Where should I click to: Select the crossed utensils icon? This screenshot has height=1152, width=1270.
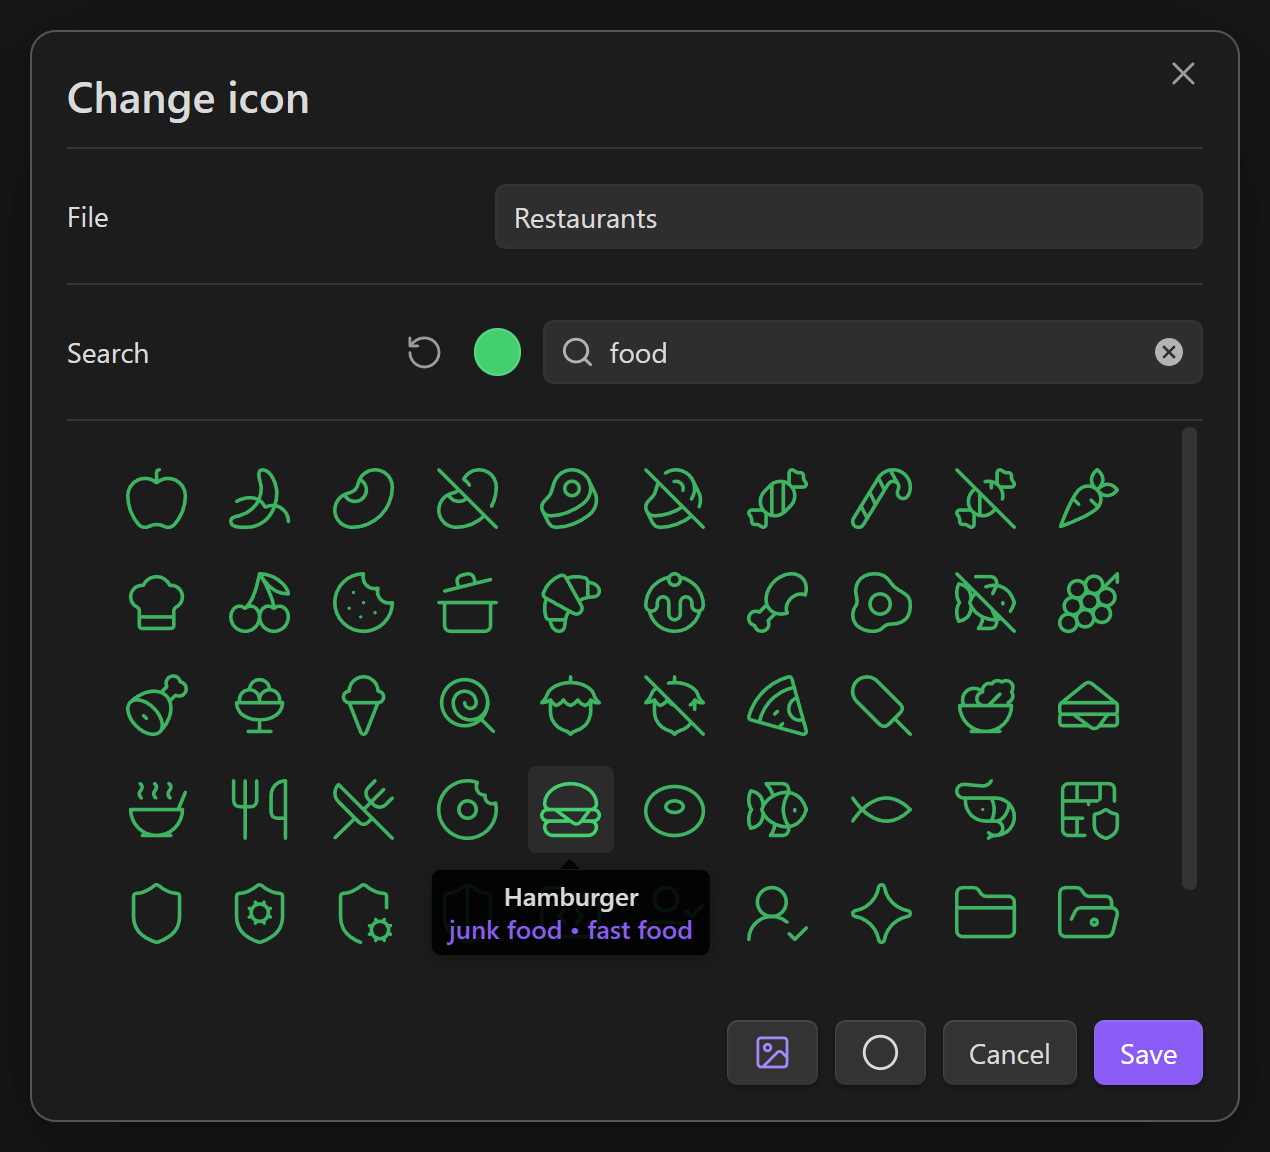(364, 810)
